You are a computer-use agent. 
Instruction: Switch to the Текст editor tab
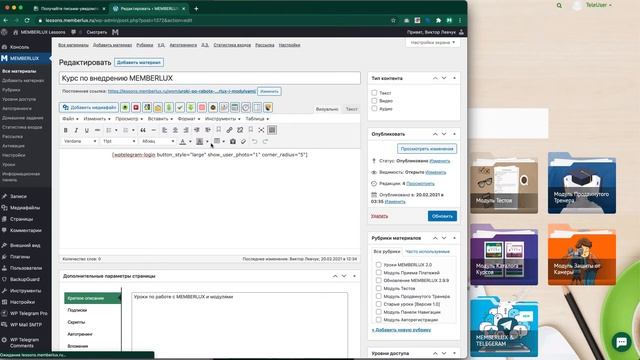pos(351,109)
